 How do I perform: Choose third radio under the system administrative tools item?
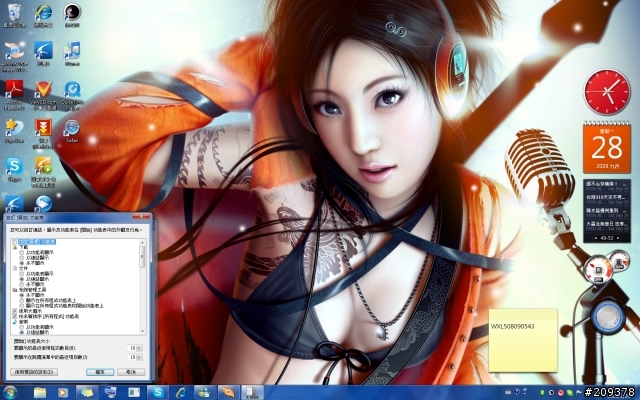(x=22, y=306)
